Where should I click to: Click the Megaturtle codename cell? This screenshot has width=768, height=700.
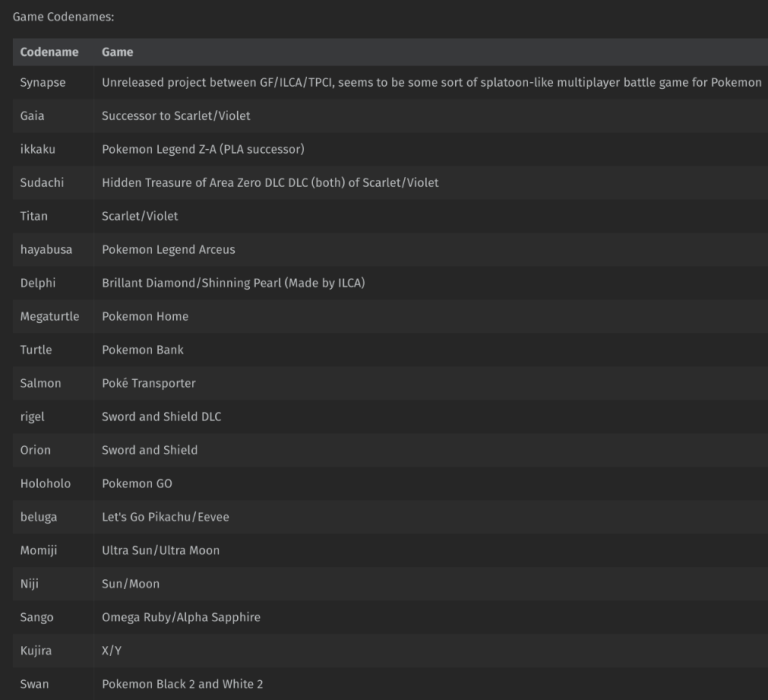point(49,316)
